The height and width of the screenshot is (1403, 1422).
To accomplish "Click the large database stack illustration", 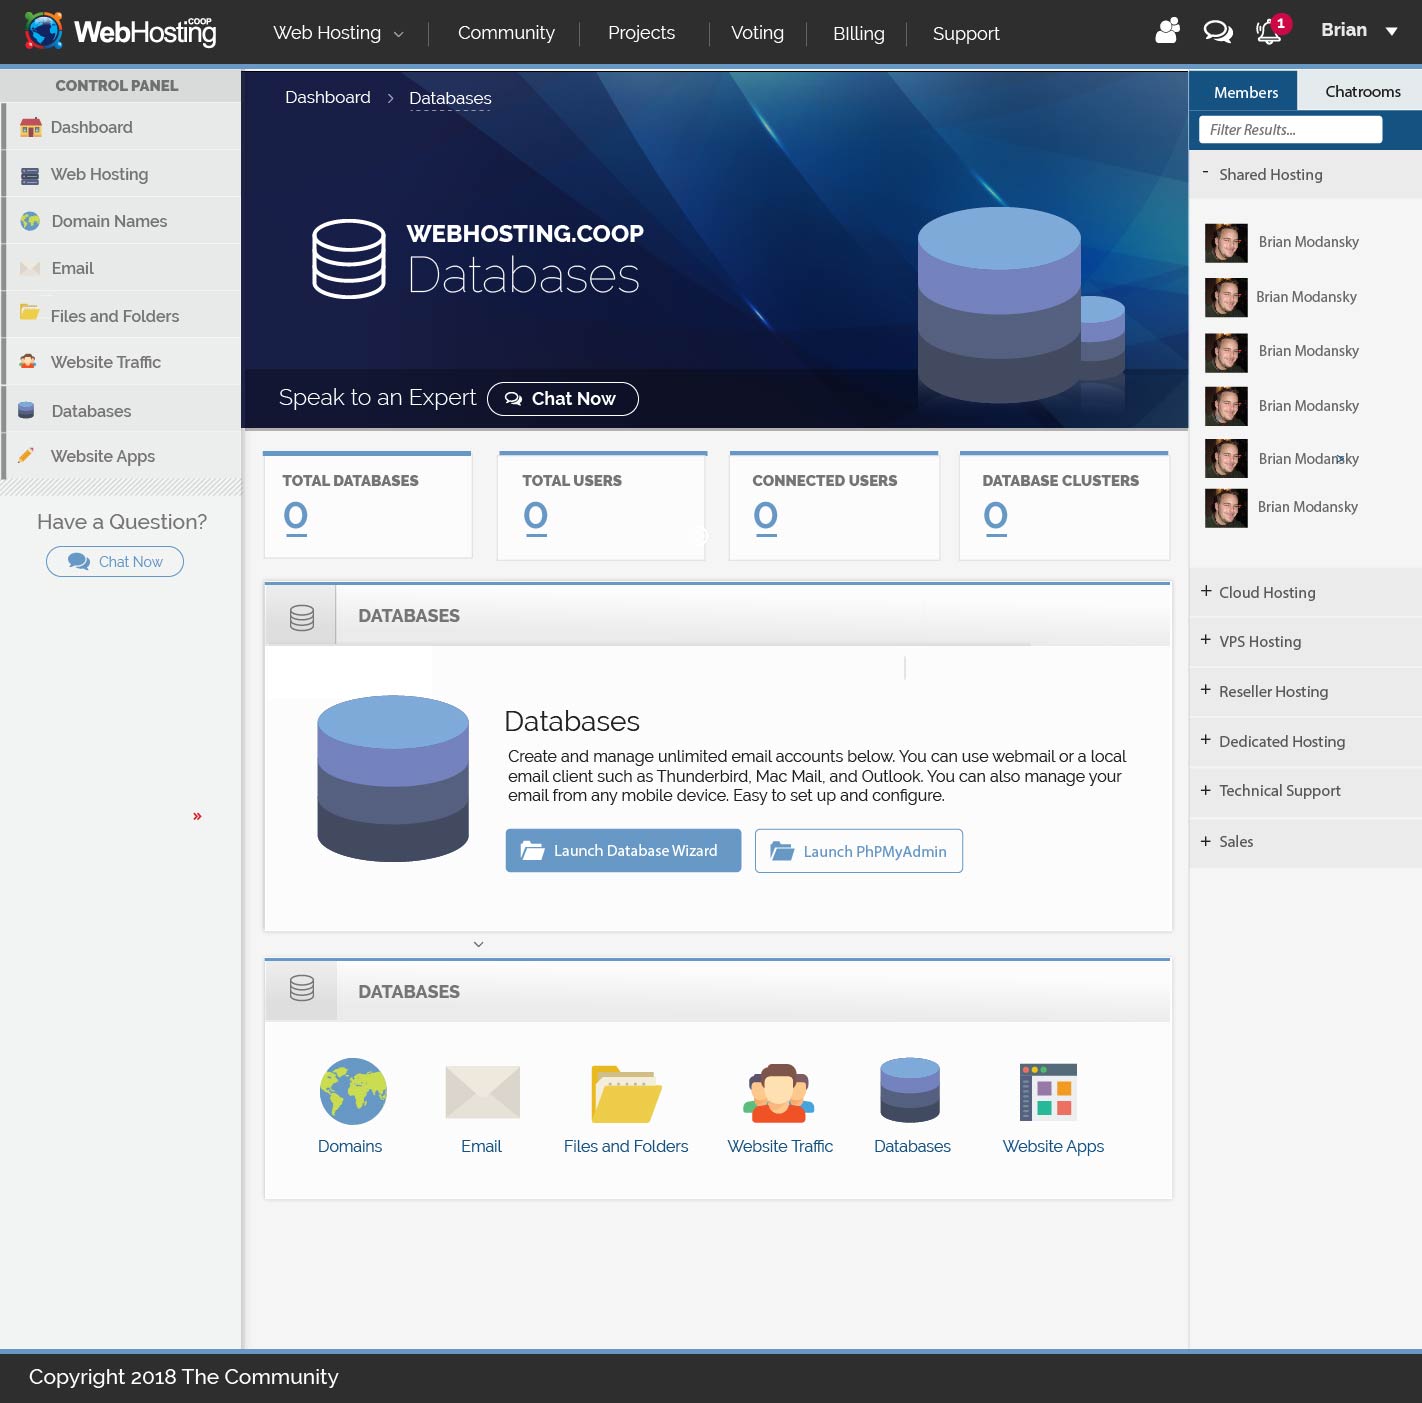I will coord(393,778).
